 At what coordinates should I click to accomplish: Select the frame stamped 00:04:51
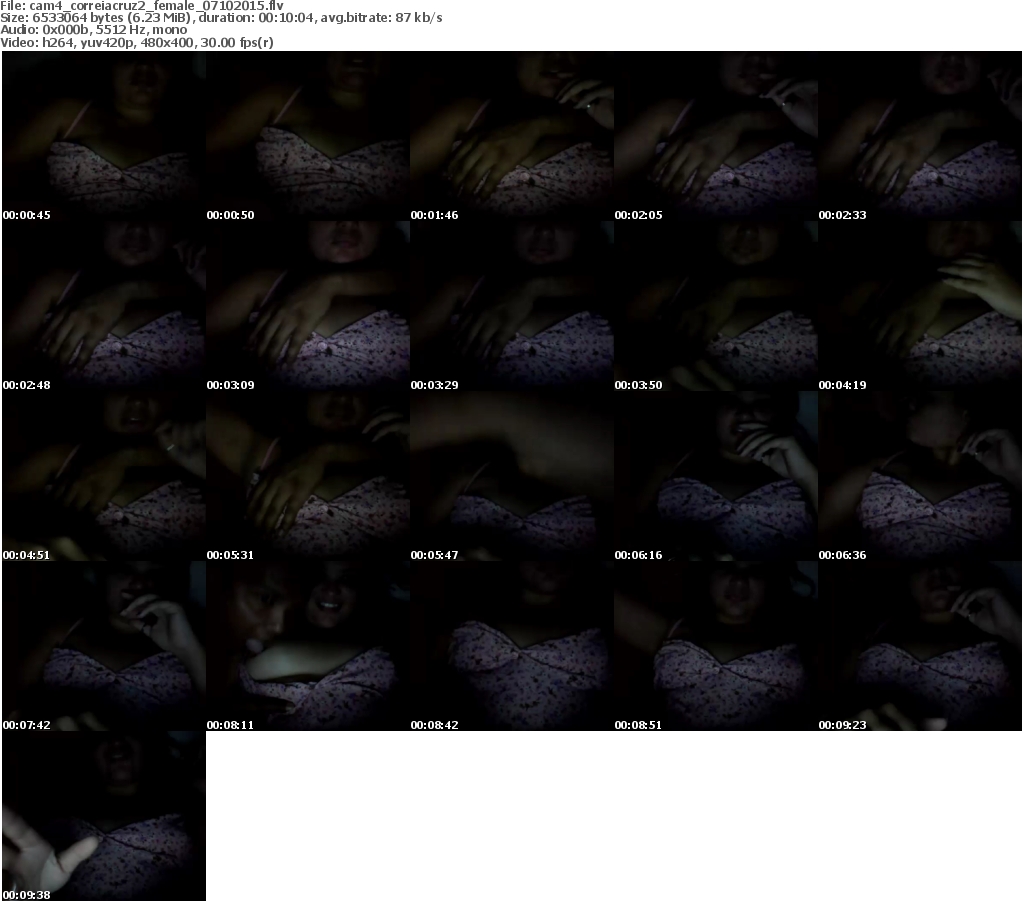coord(104,476)
